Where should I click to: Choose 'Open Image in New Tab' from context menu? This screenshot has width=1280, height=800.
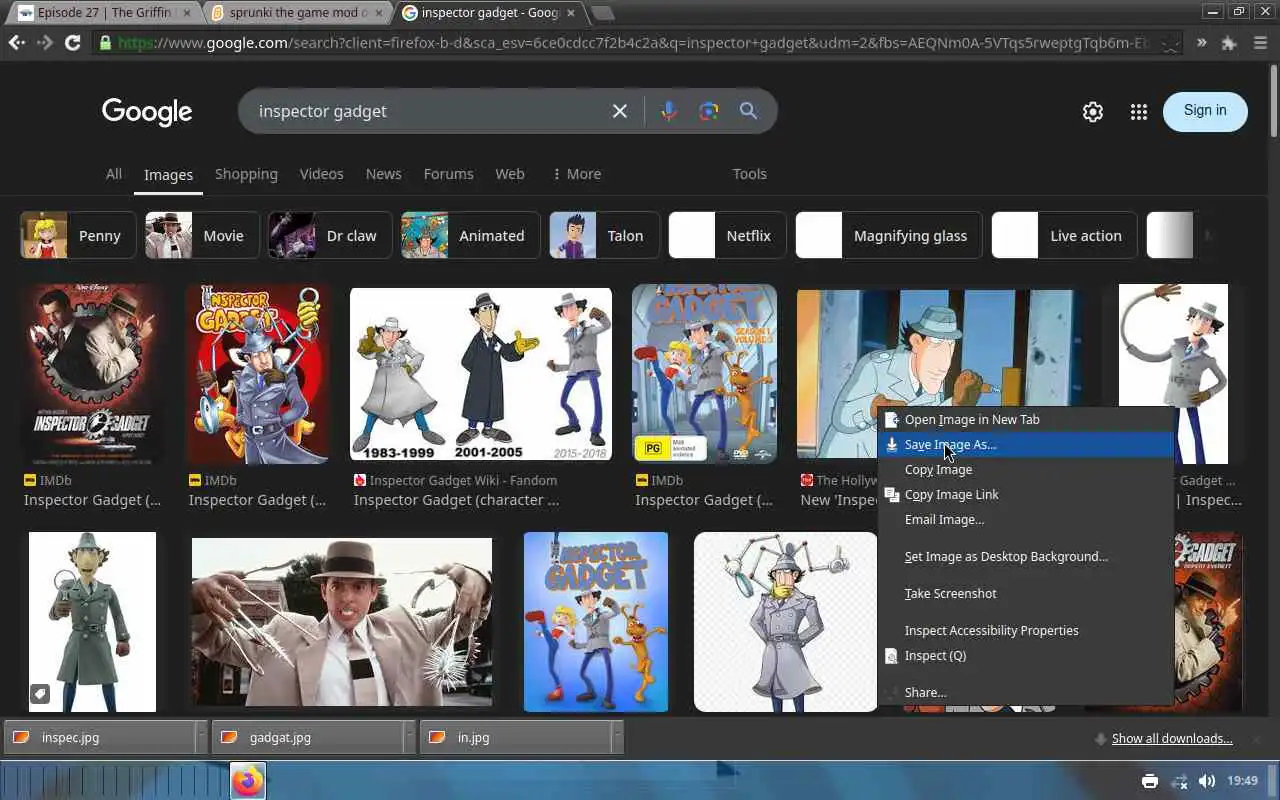point(1026,420)
